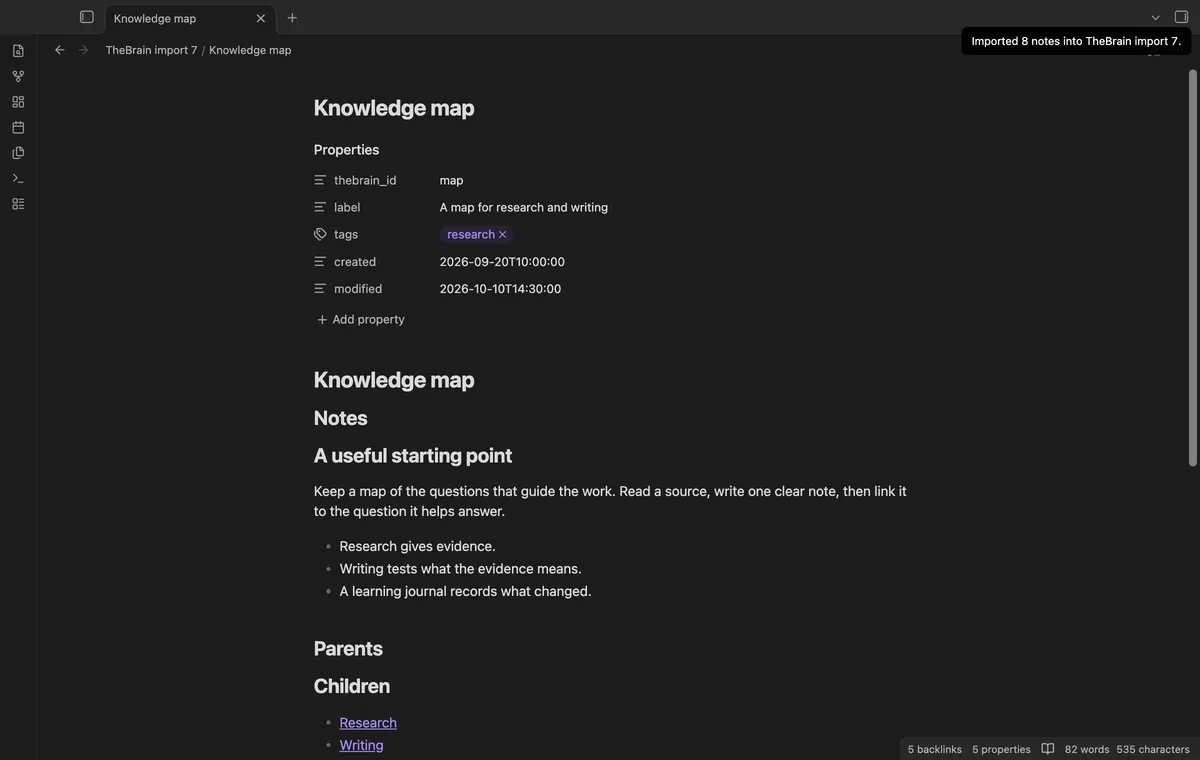Dismiss the 'Imported 8 notes' notification
The height and width of the screenshot is (760, 1200).
coord(1076,41)
